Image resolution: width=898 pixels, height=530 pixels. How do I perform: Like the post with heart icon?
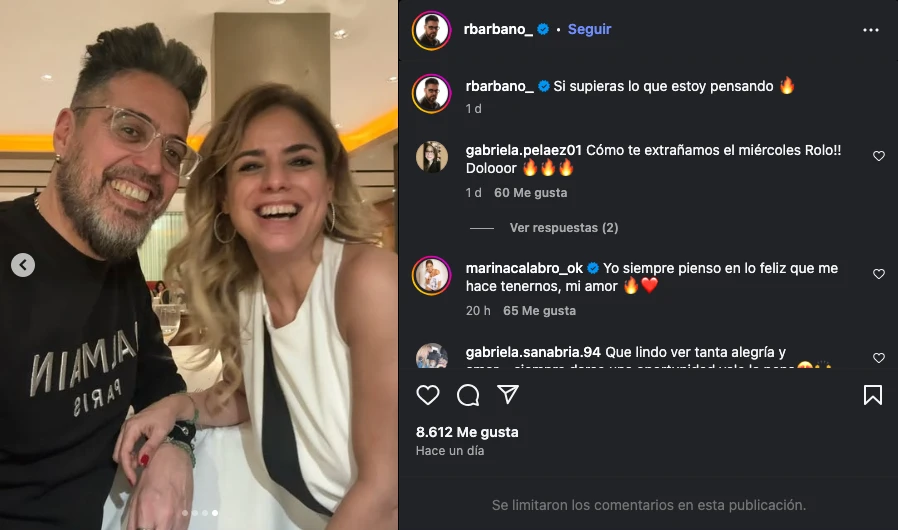428,395
